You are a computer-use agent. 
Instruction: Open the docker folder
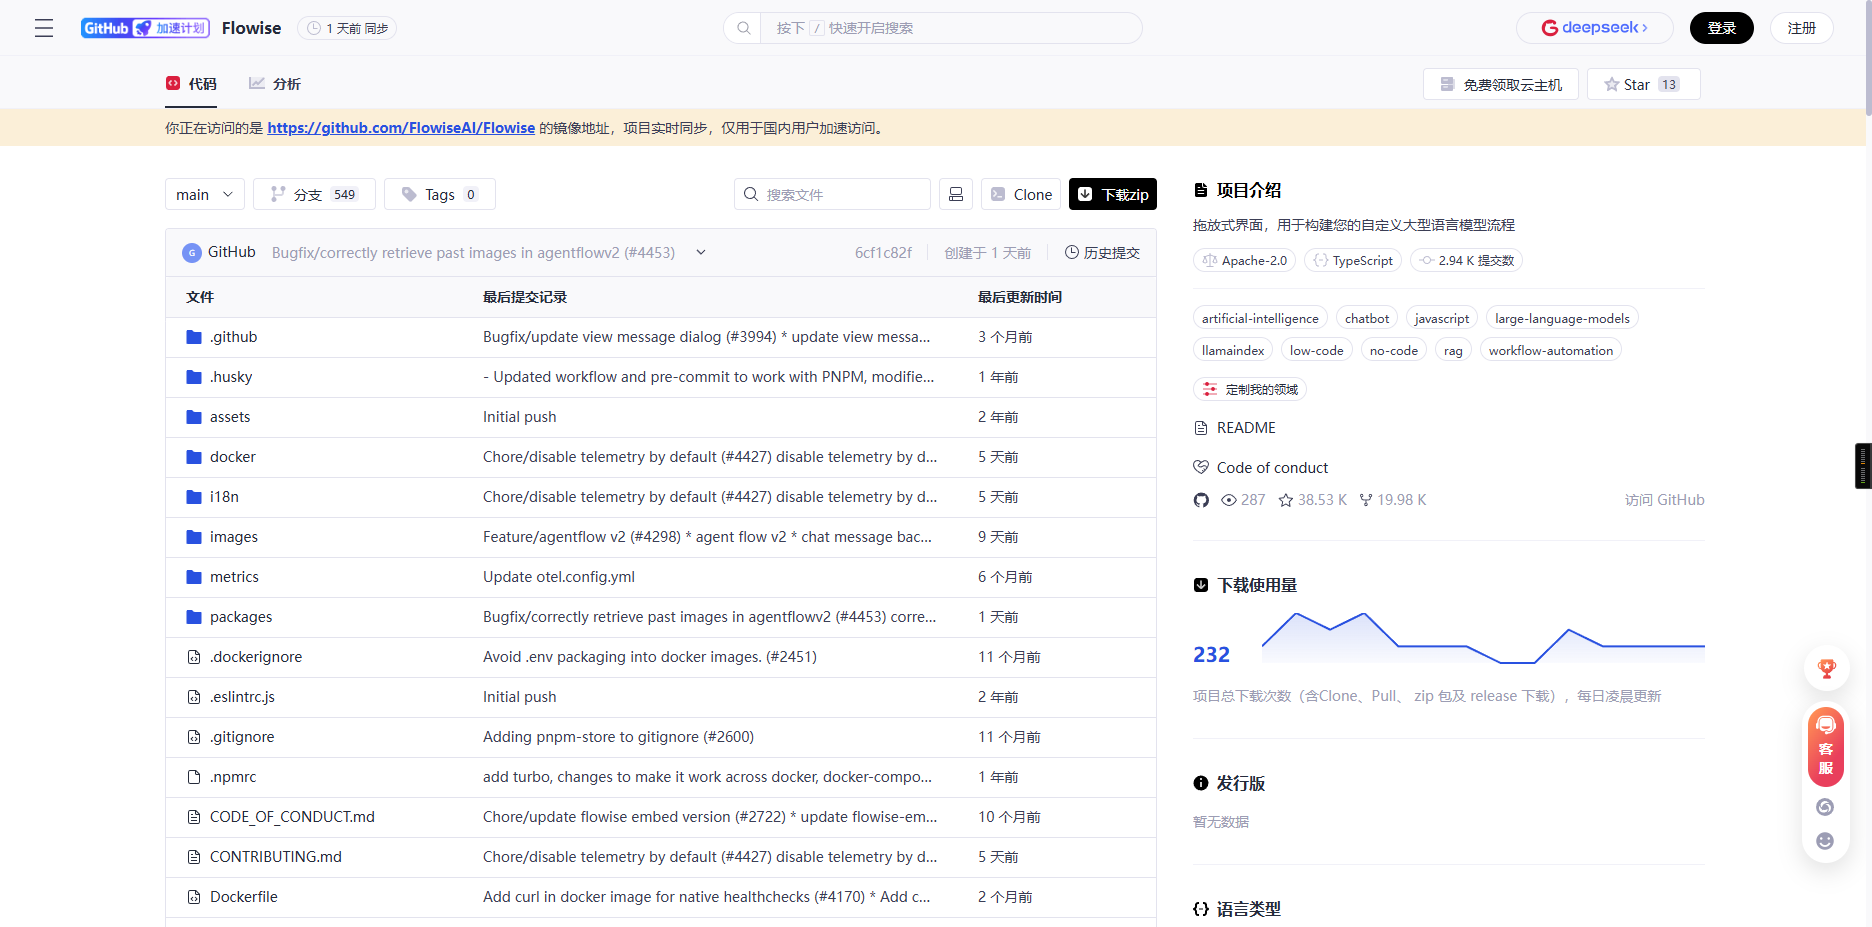tap(233, 457)
